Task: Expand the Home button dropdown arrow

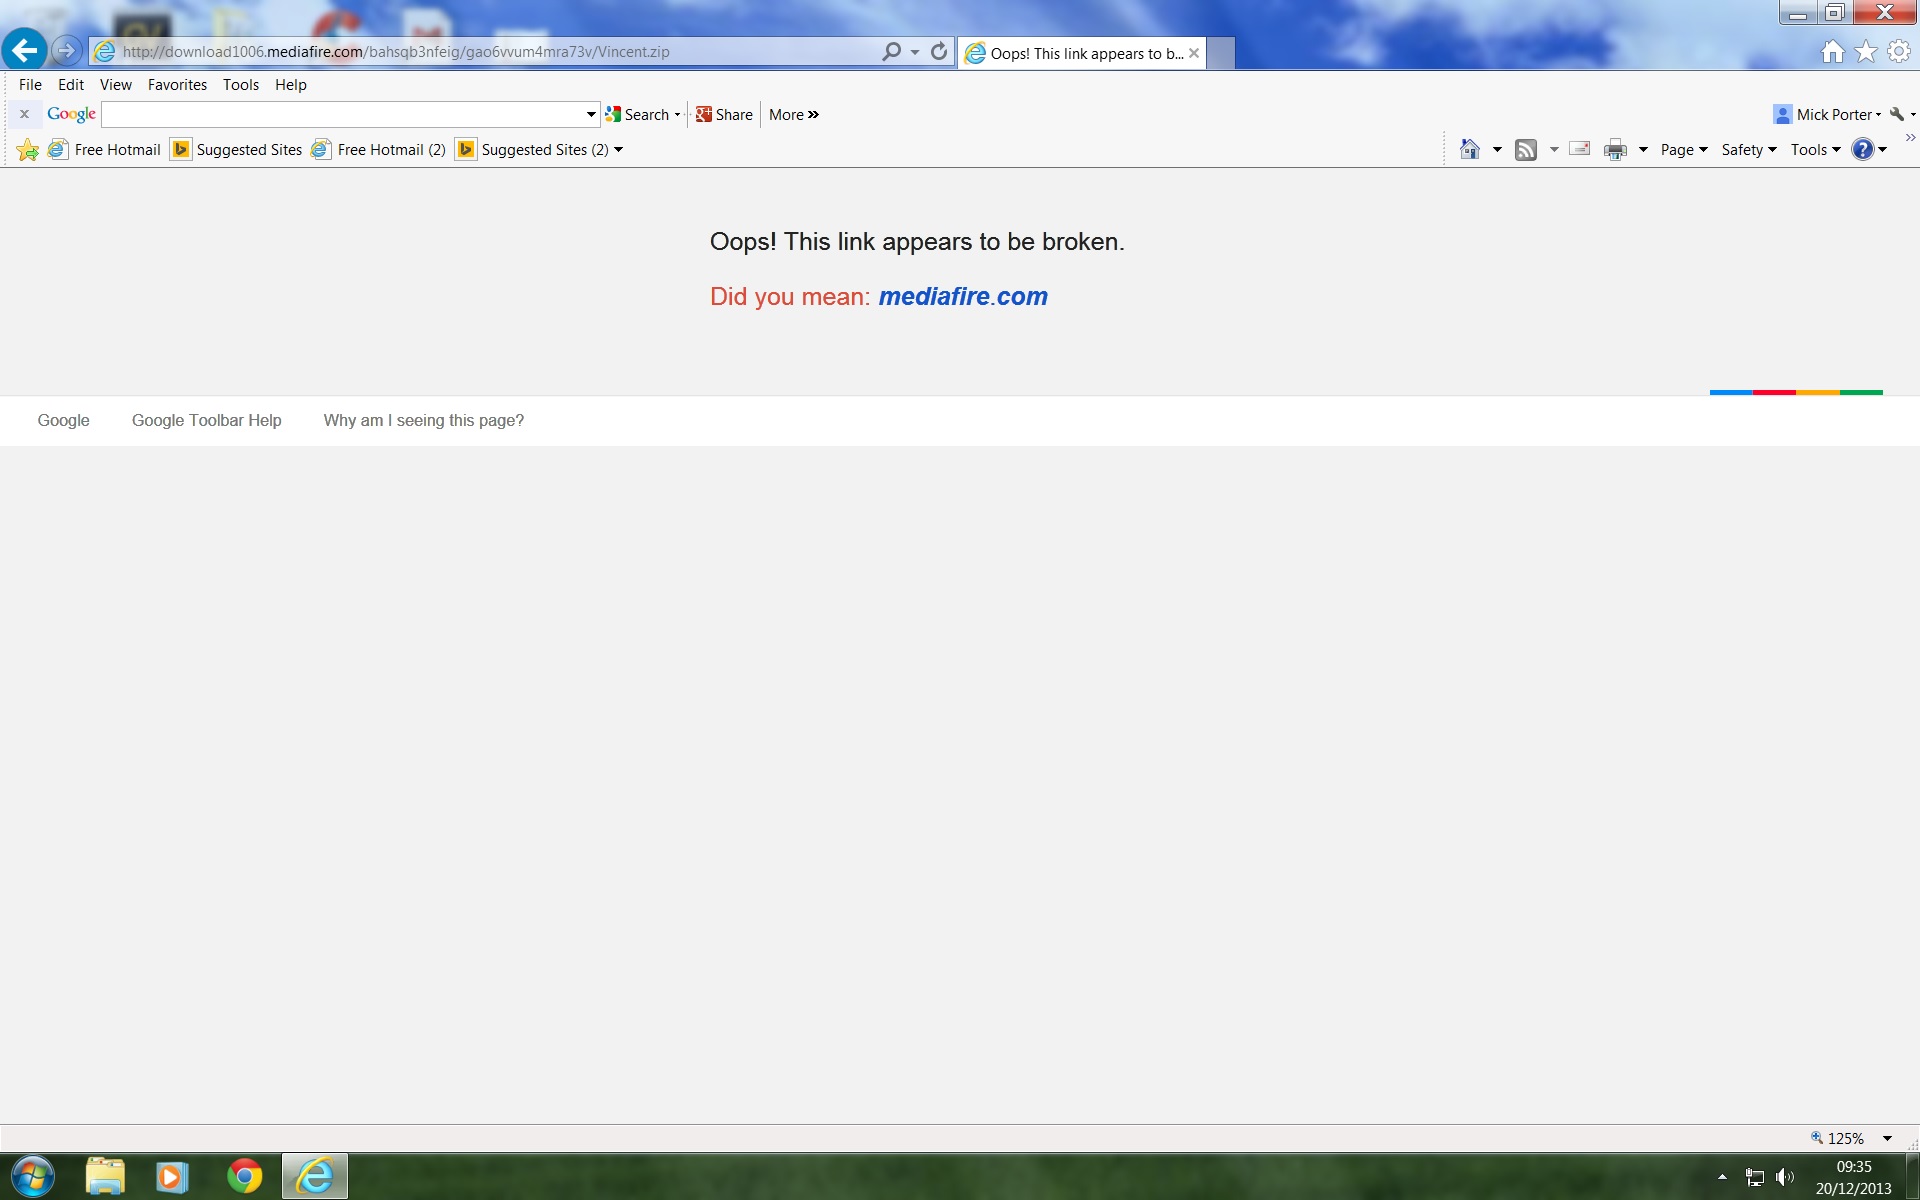Action: 1497,150
